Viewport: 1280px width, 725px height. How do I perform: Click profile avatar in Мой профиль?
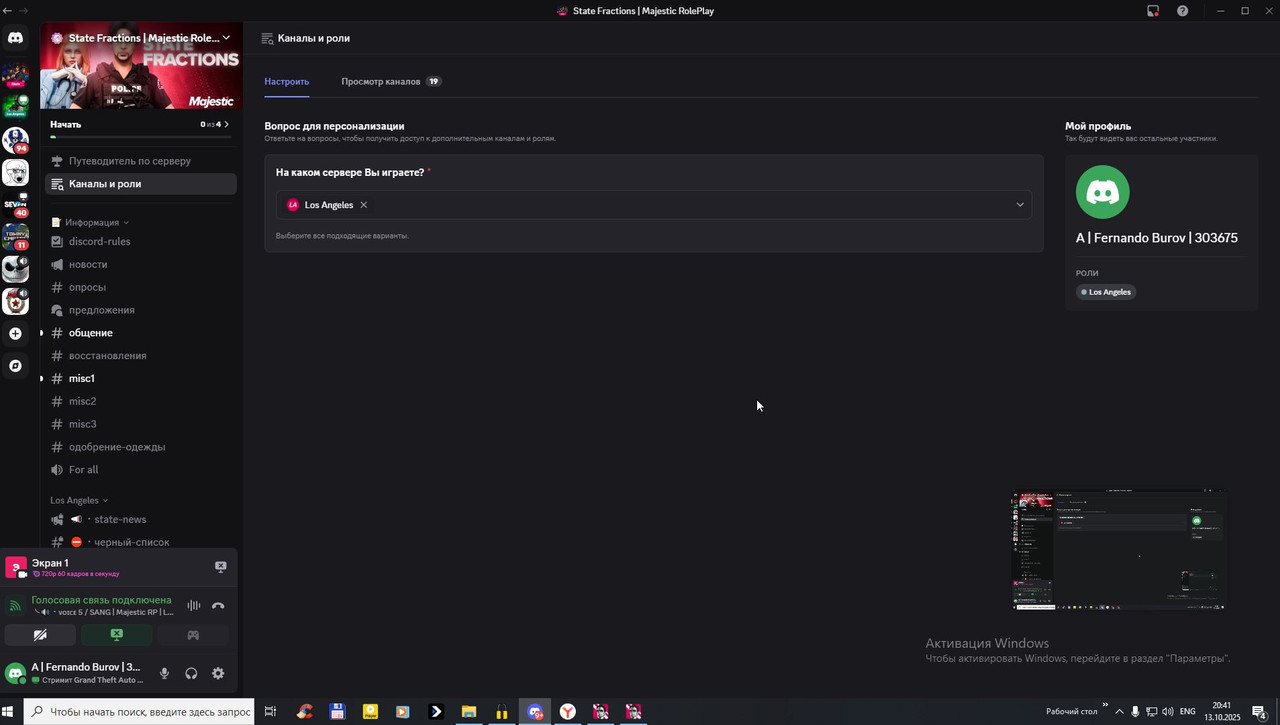tap(1103, 192)
